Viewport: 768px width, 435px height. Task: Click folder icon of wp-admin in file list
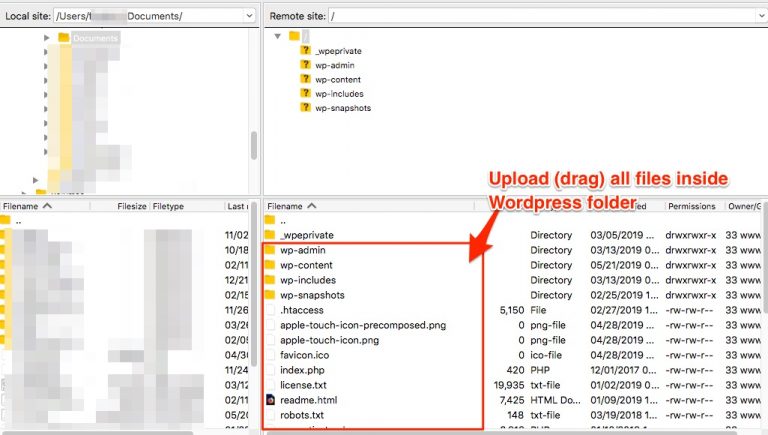click(270, 250)
